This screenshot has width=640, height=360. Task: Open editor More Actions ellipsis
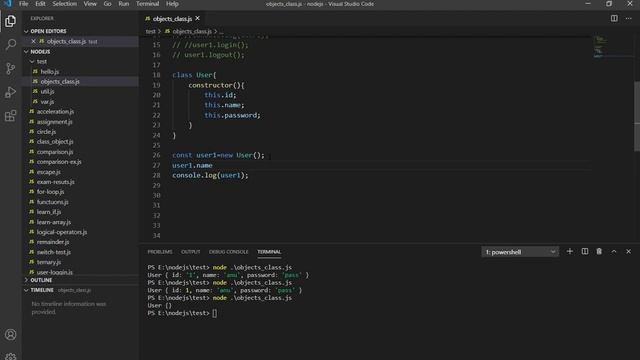tap(629, 18)
